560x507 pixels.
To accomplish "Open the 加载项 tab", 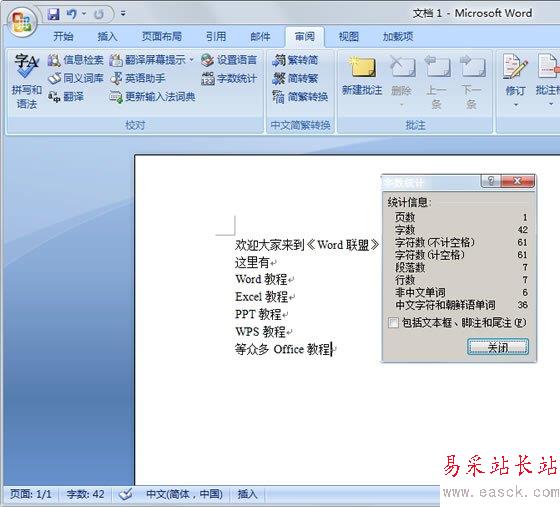I will point(398,36).
